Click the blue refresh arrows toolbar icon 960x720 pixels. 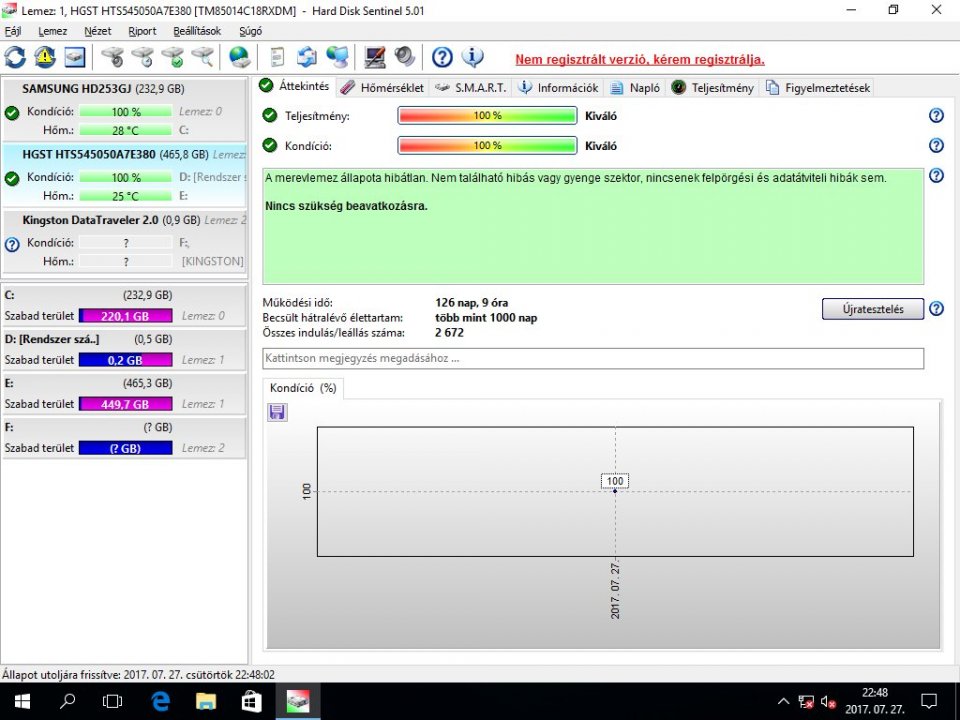point(15,58)
